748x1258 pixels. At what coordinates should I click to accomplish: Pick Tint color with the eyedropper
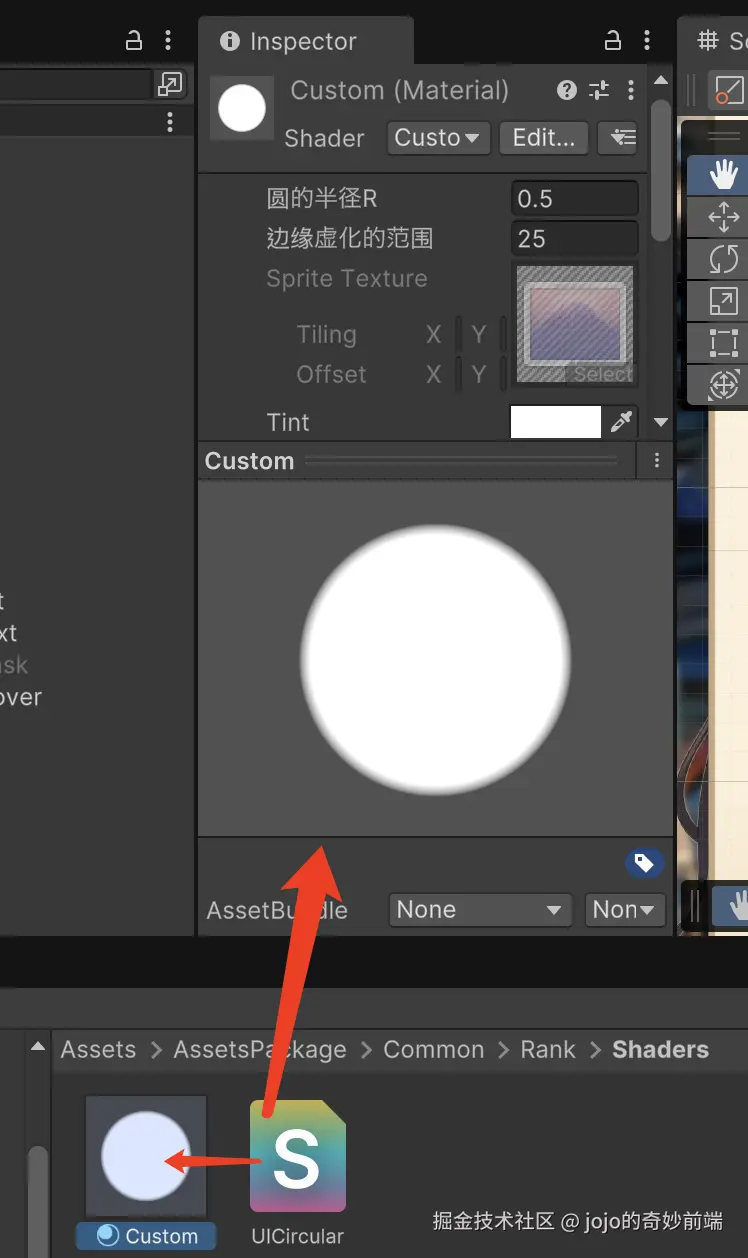coord(622,422)
